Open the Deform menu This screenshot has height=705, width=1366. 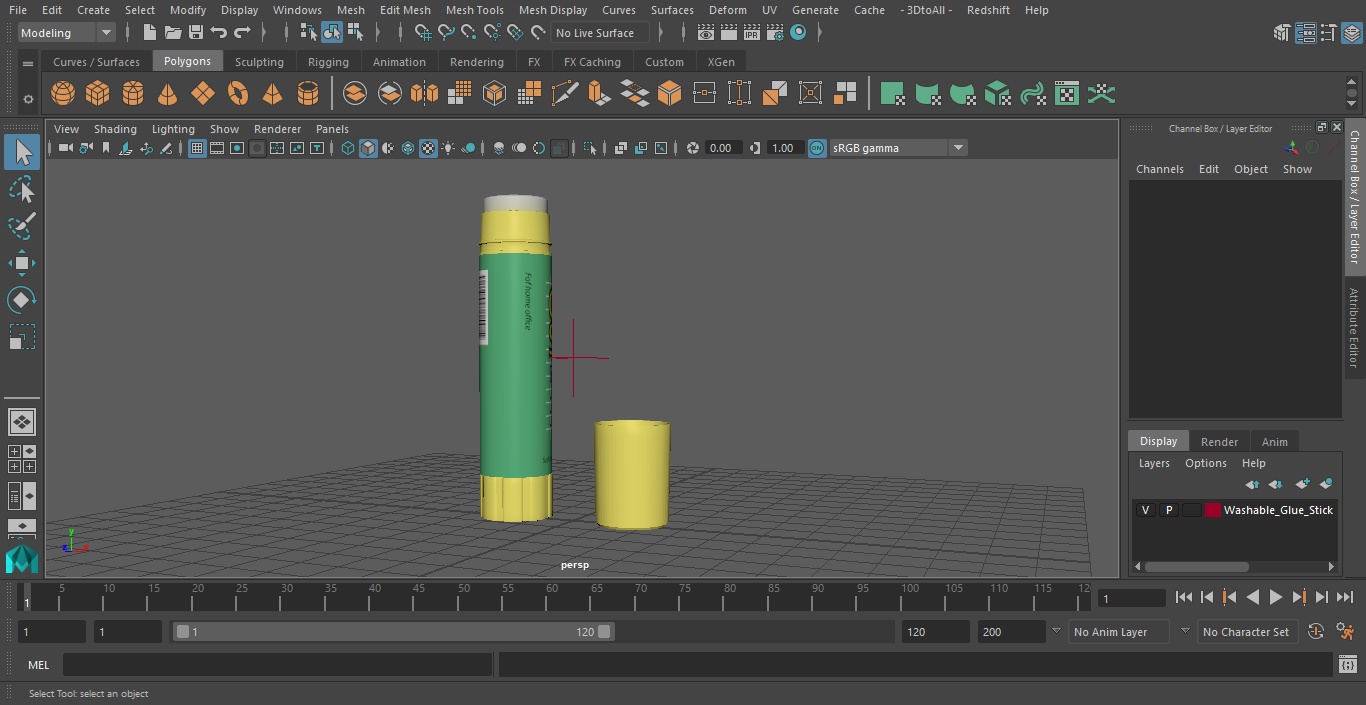tap(727, 10)
